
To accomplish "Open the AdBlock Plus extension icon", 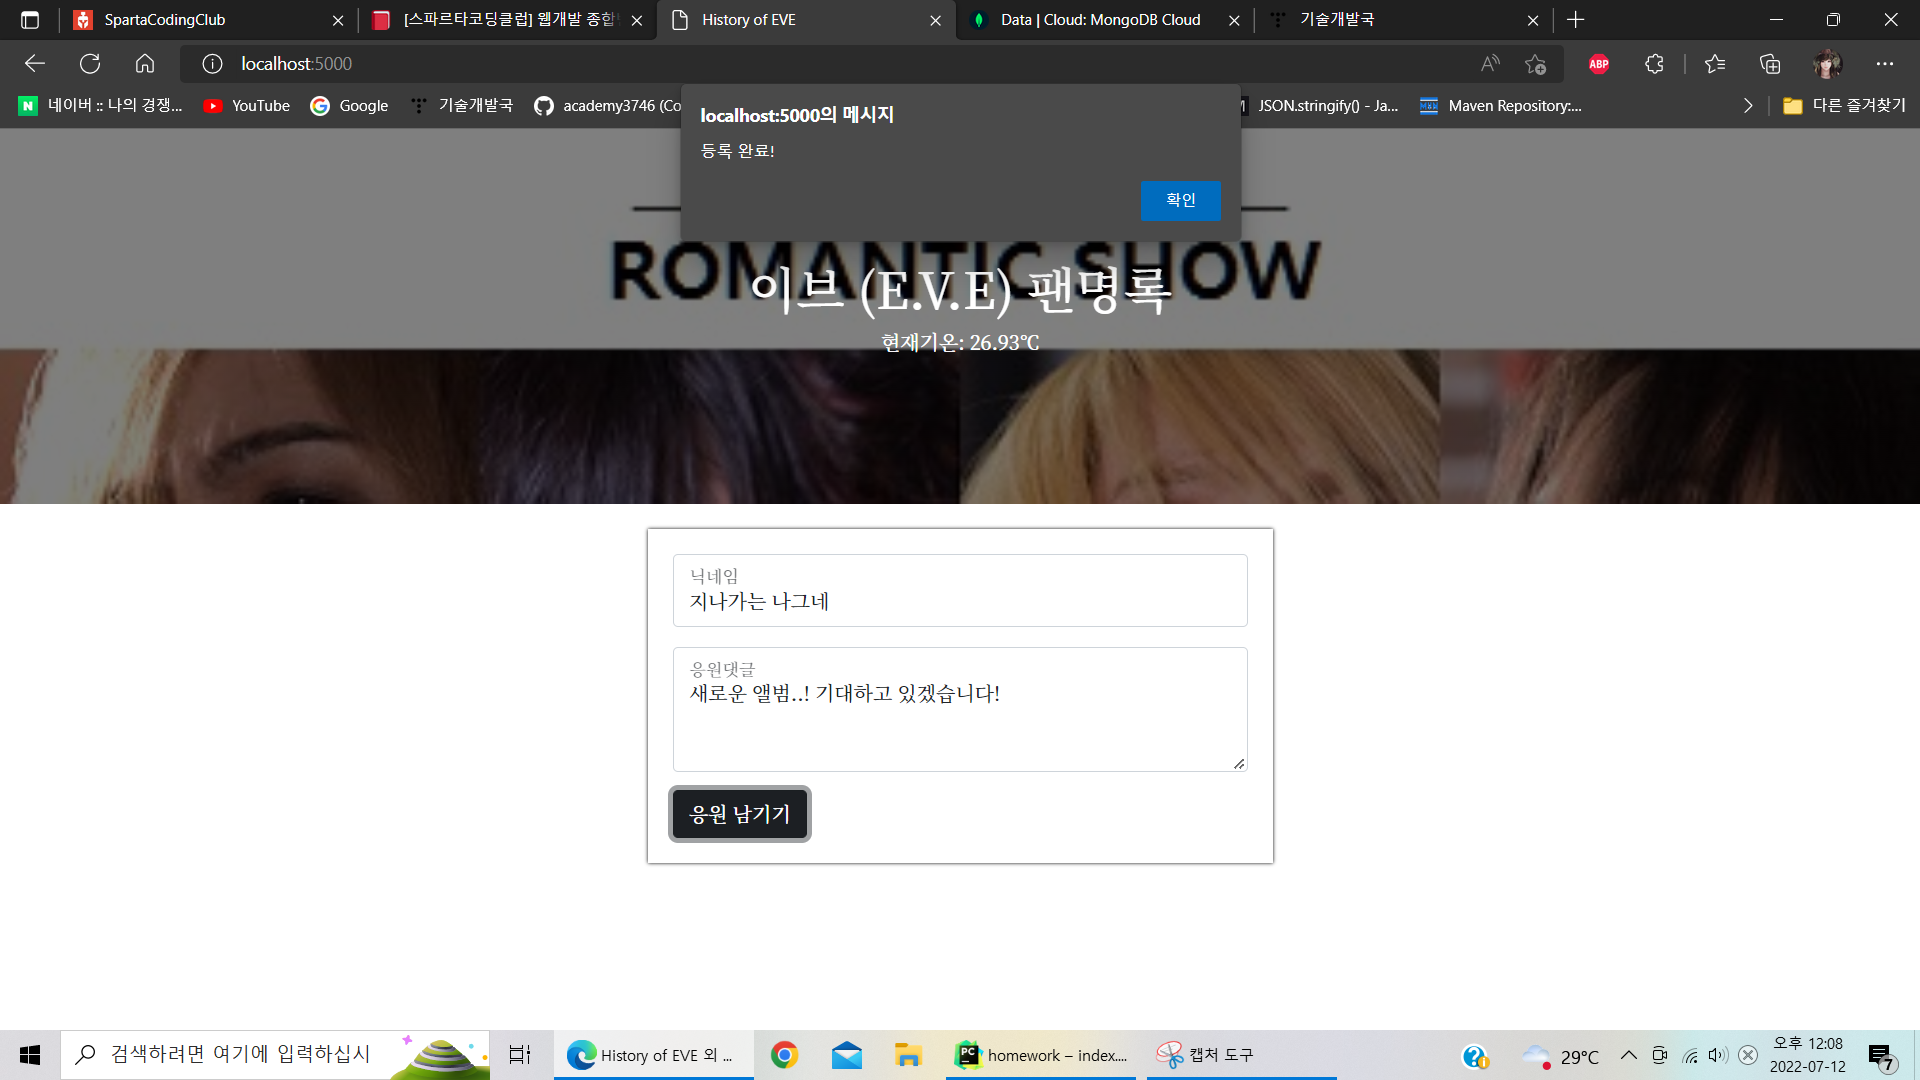I will click(x=1598, y=64).
